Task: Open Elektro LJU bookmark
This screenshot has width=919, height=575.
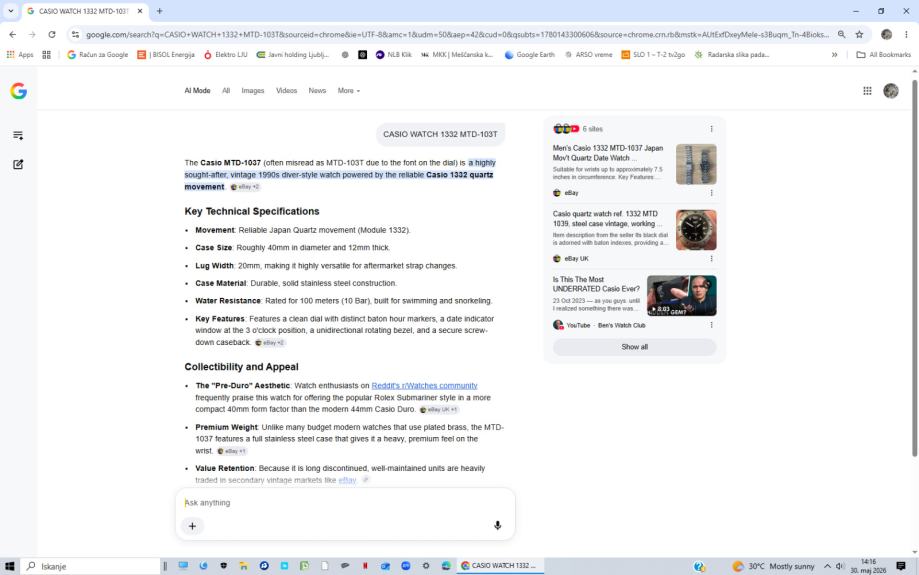Action: point(226,55)
